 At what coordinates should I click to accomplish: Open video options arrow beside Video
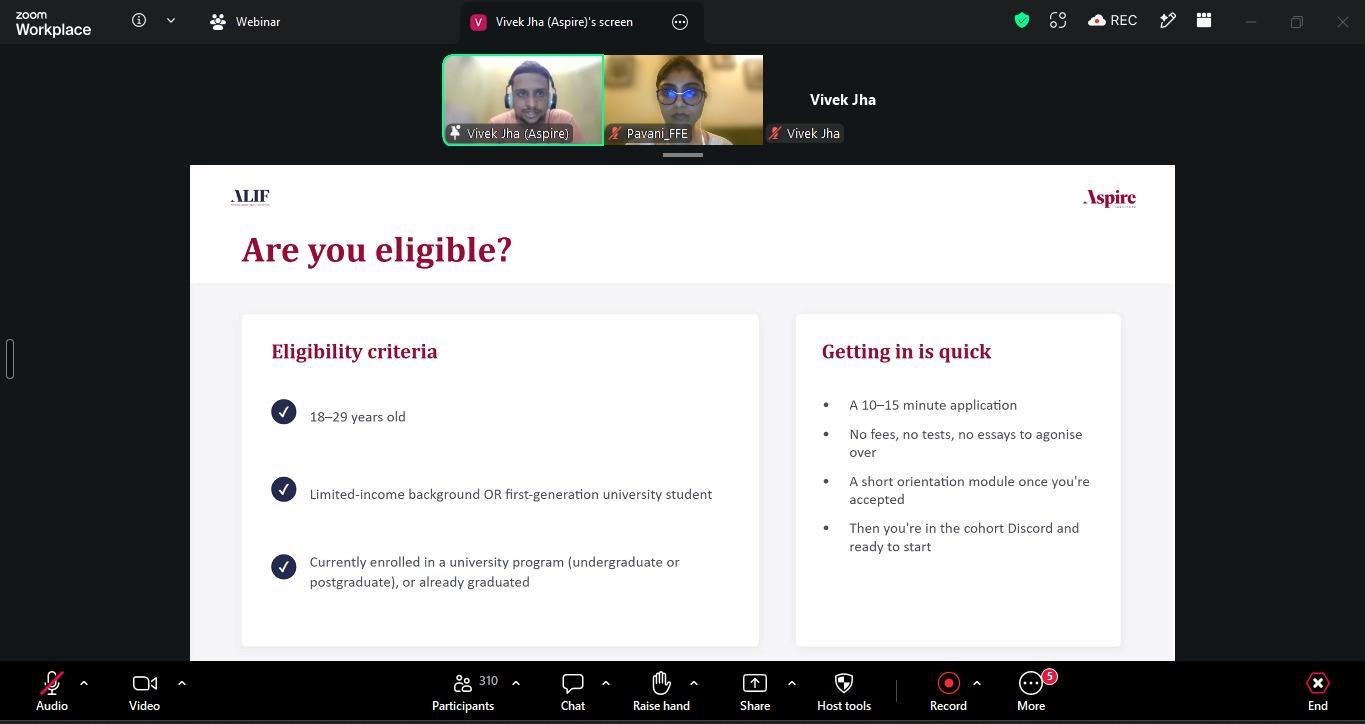click(182, 683)
